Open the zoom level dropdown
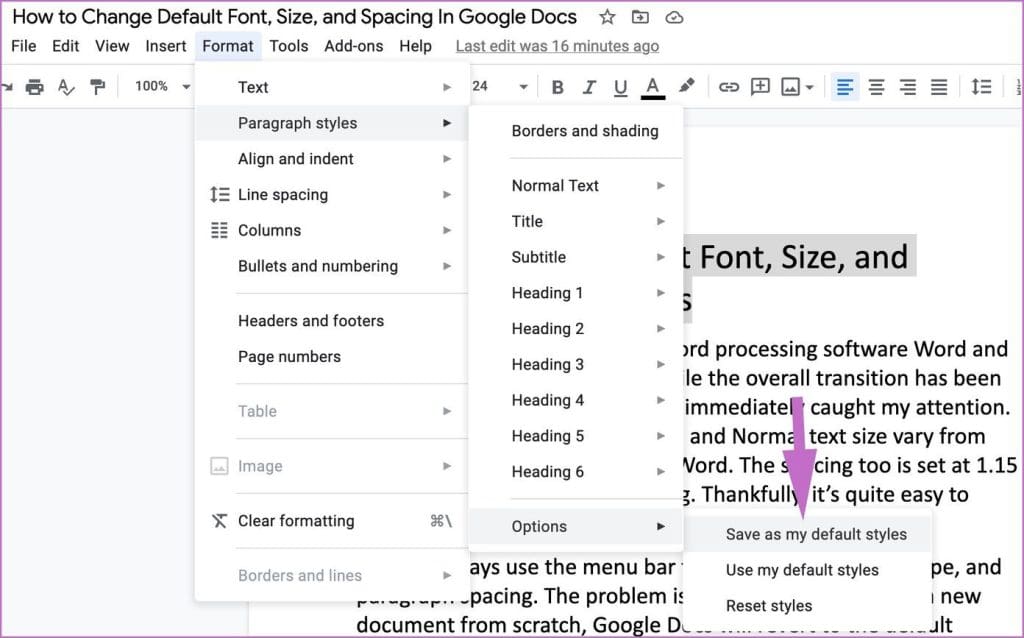 tap(158, 87)
